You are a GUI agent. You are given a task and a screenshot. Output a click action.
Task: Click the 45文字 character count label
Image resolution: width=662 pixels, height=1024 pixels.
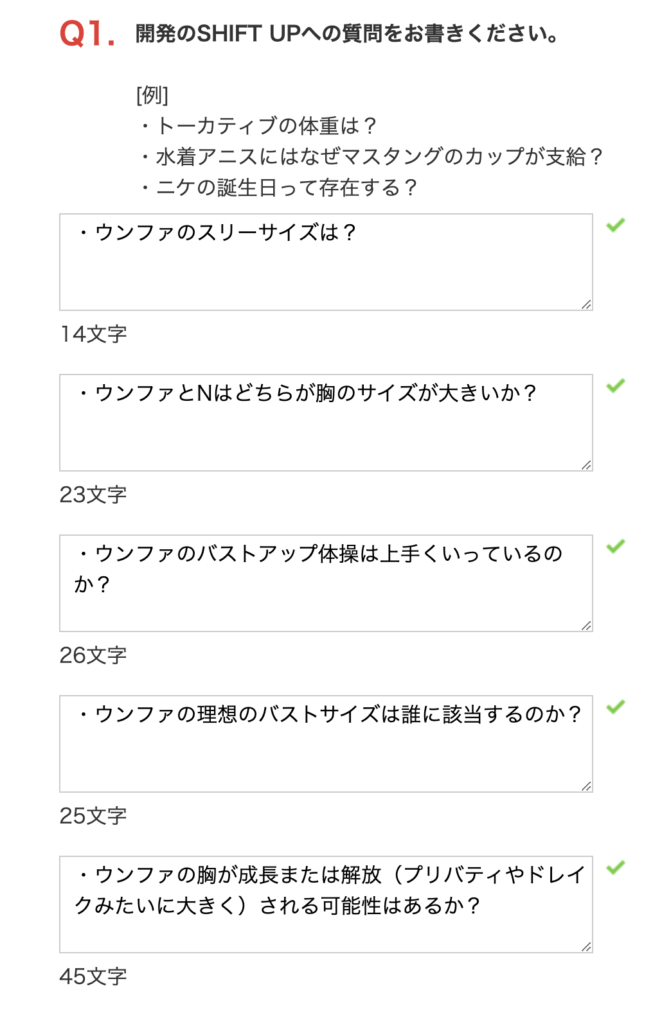(93, 976)
